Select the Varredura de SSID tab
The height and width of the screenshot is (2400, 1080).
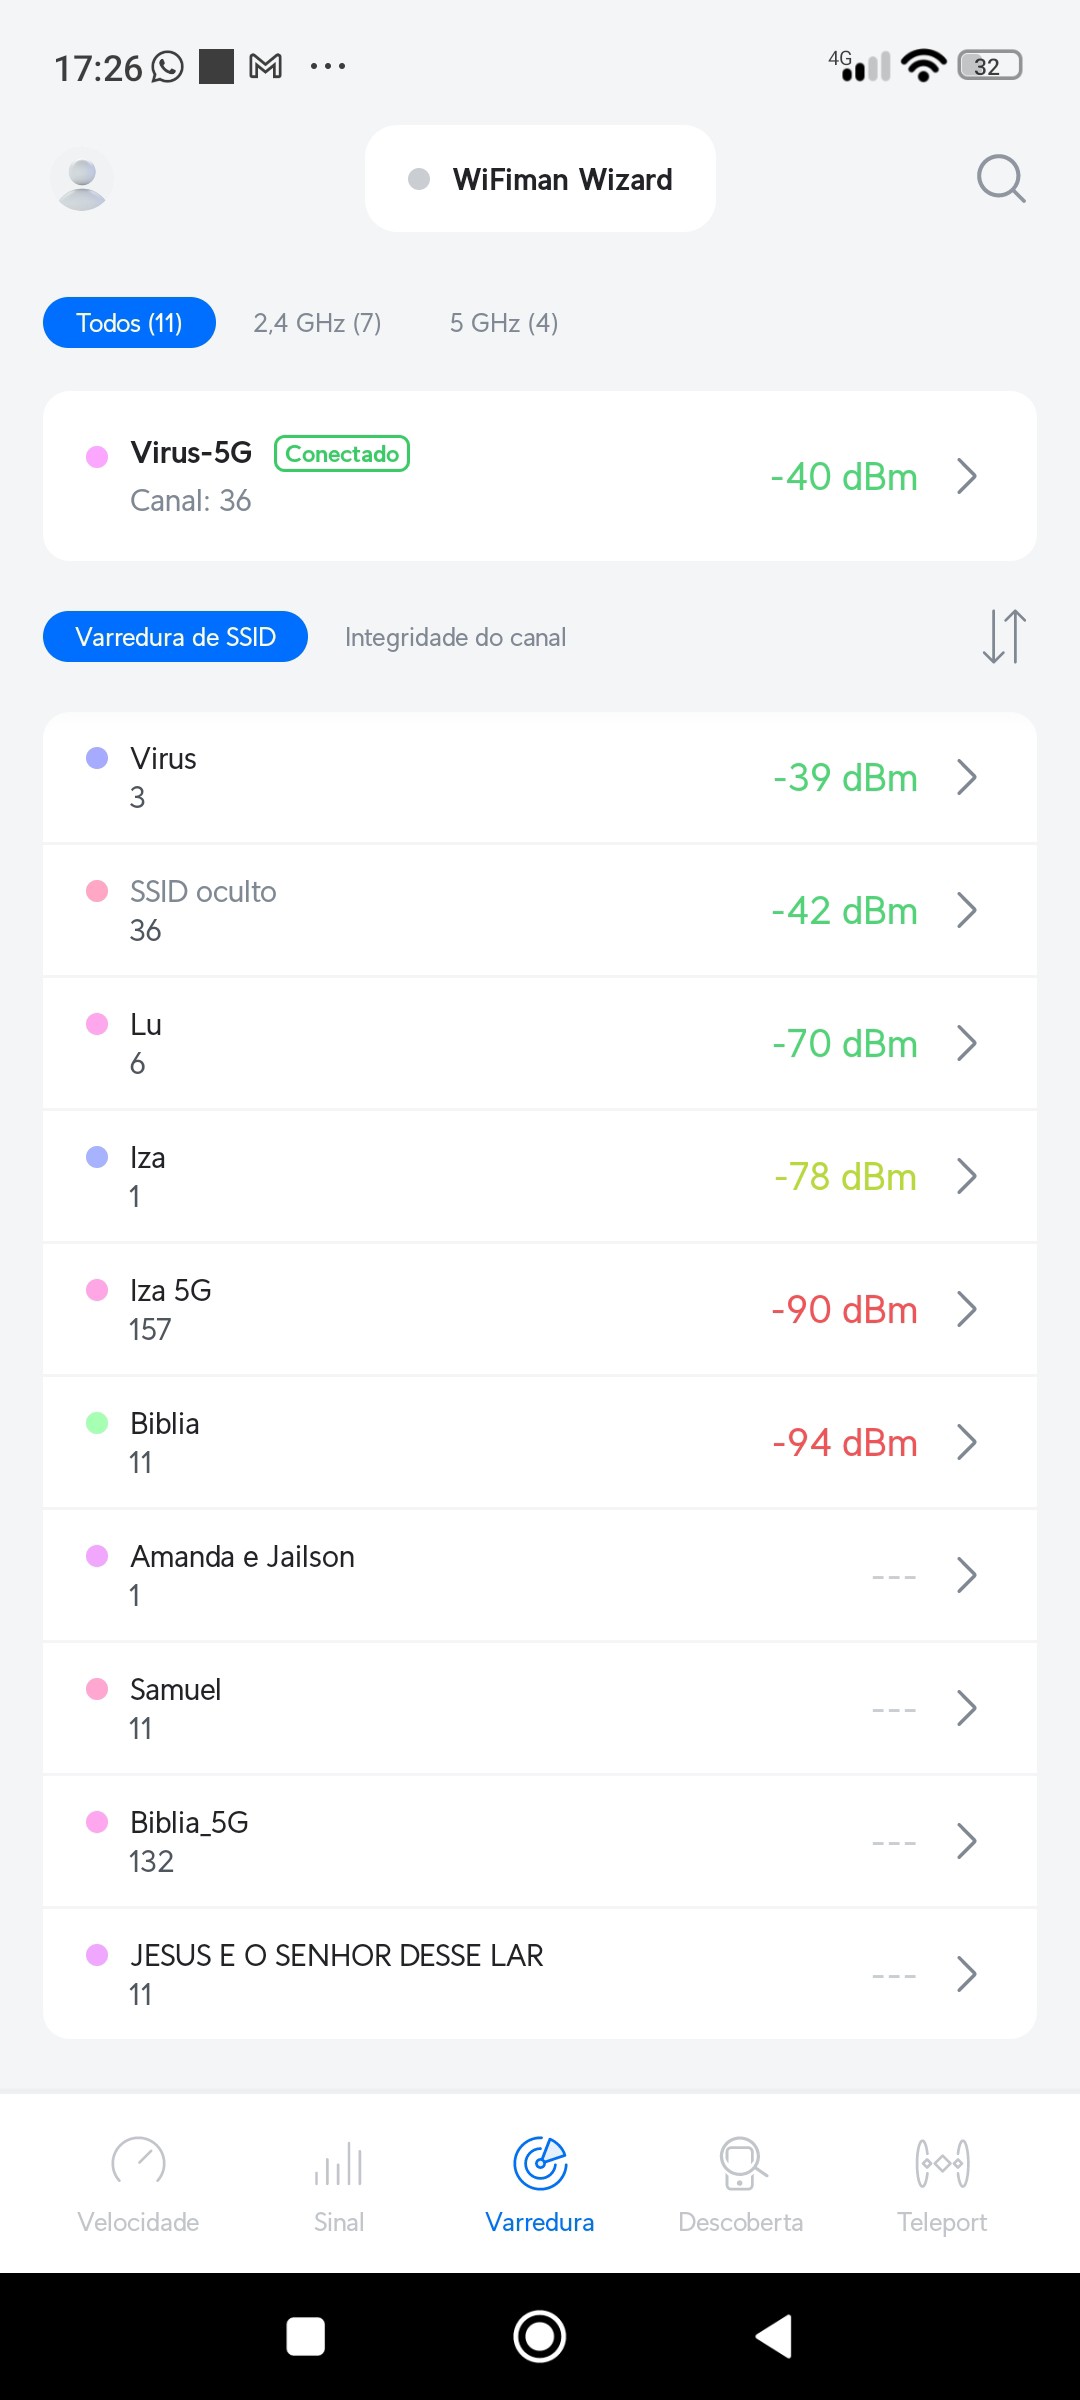click(175, 637)
